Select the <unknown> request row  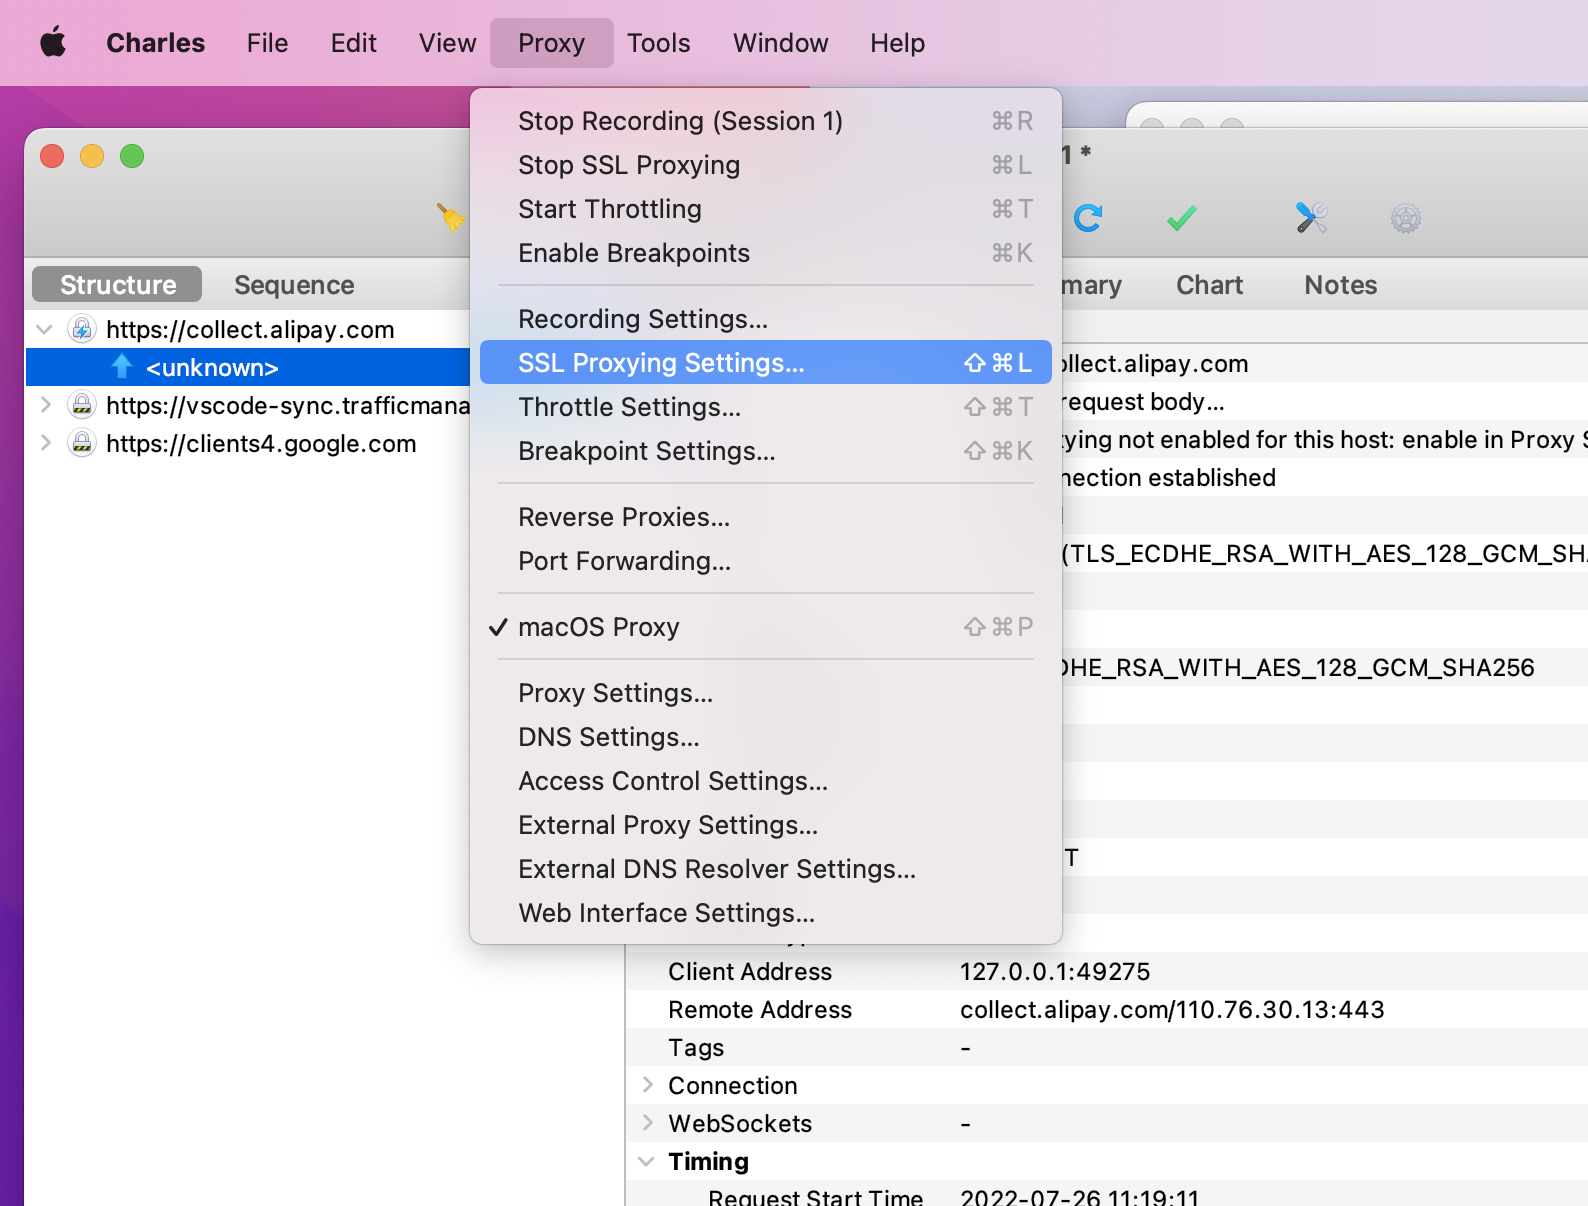click(x=248, y=367)
